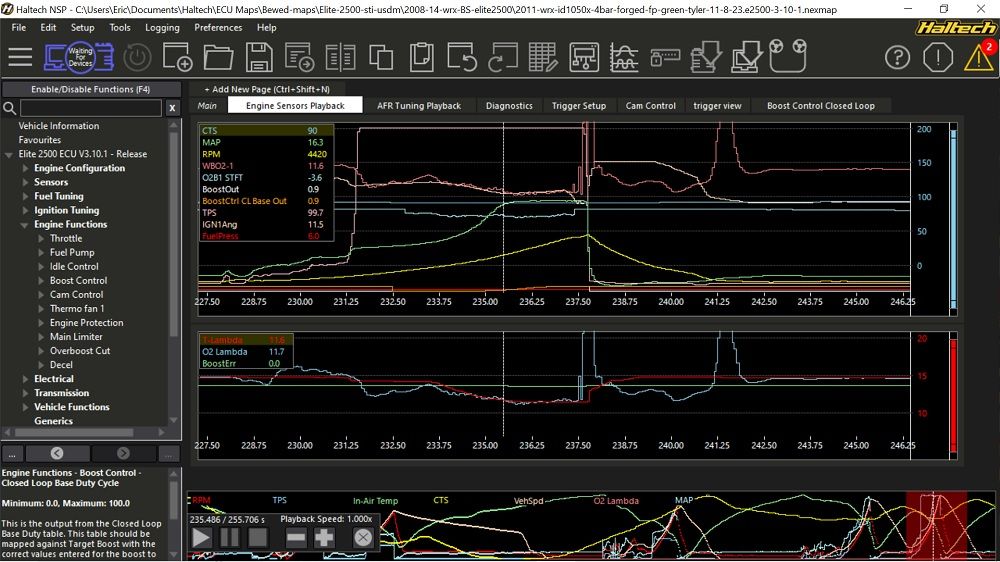Open the warning triangle alerts icon
The height and width of the screenshot is (562, 1000).
tap(977, 57)
